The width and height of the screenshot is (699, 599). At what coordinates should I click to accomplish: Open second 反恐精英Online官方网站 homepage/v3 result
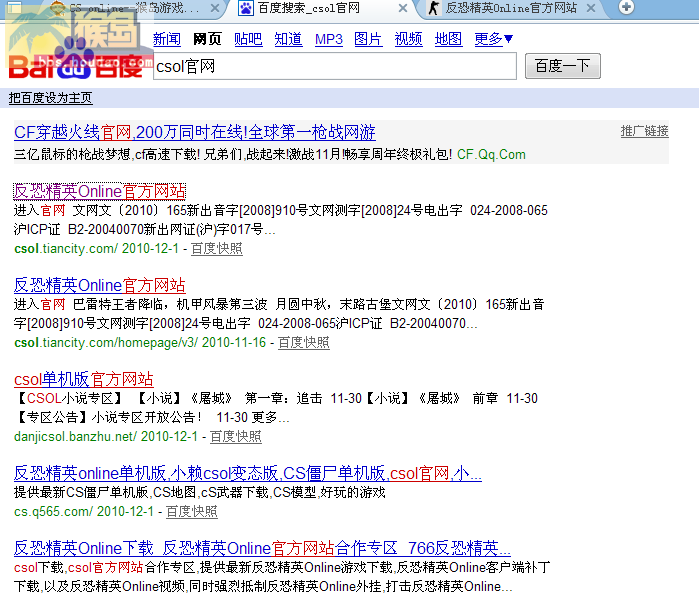tap(99, 285)
